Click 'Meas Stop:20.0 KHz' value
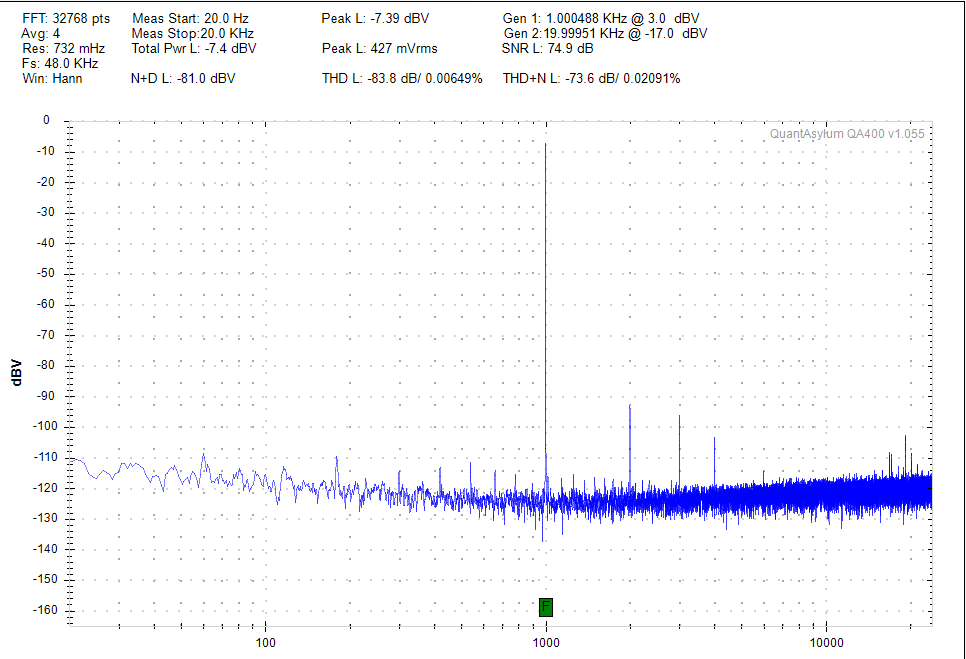Screen dimensions: 966x659 [x=192, y=33]
